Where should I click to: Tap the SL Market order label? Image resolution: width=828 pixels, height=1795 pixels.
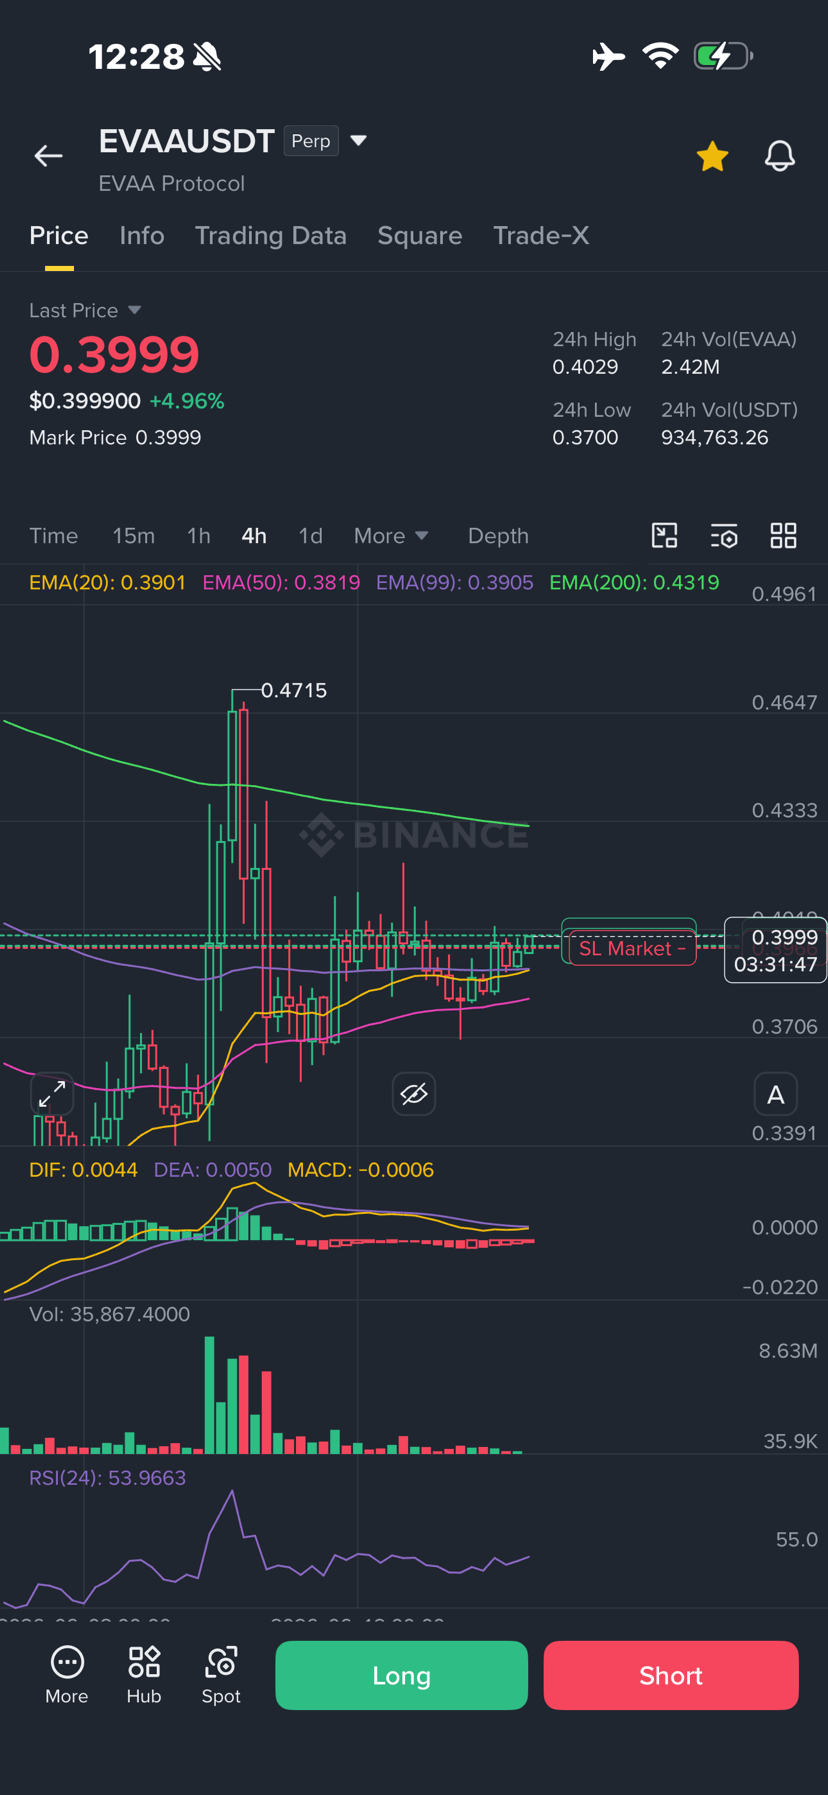coord(632,948)
